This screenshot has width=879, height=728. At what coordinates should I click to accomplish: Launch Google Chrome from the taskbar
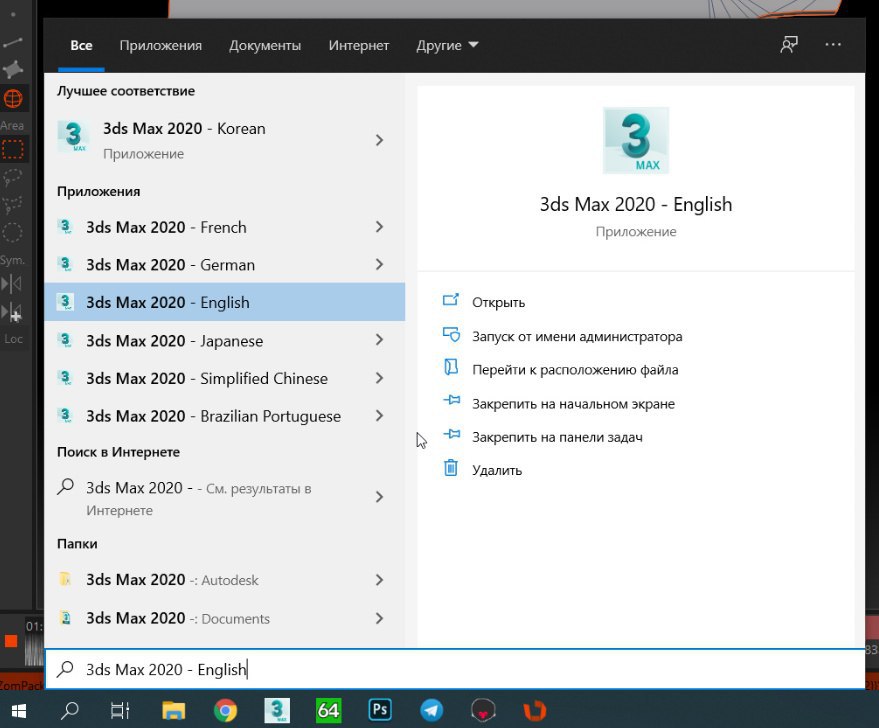click(225, 711)
